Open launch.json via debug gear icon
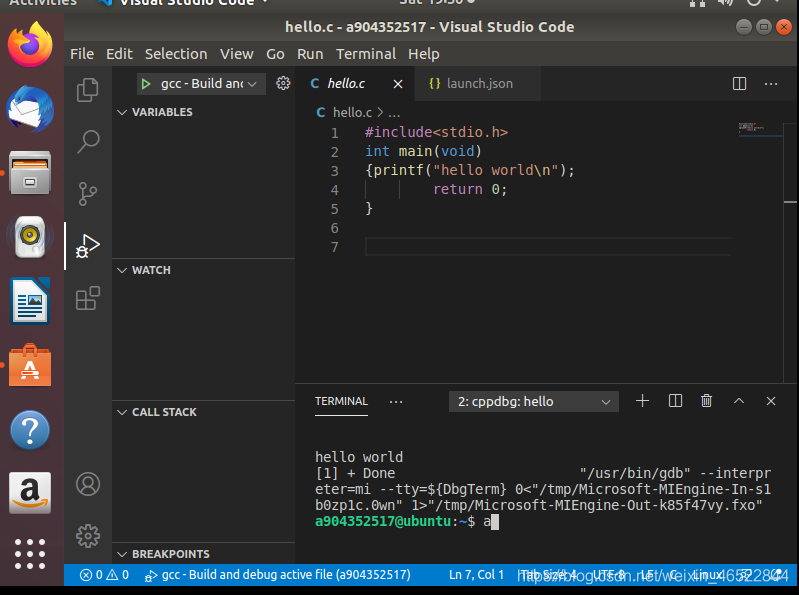The height and width of the screenshot is (595, 799). coord(283,83)
